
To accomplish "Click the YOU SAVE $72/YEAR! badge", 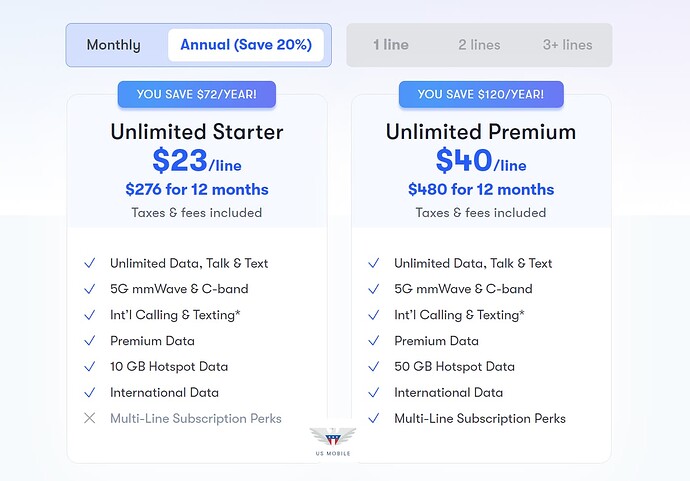I will (x=197, y=94).
